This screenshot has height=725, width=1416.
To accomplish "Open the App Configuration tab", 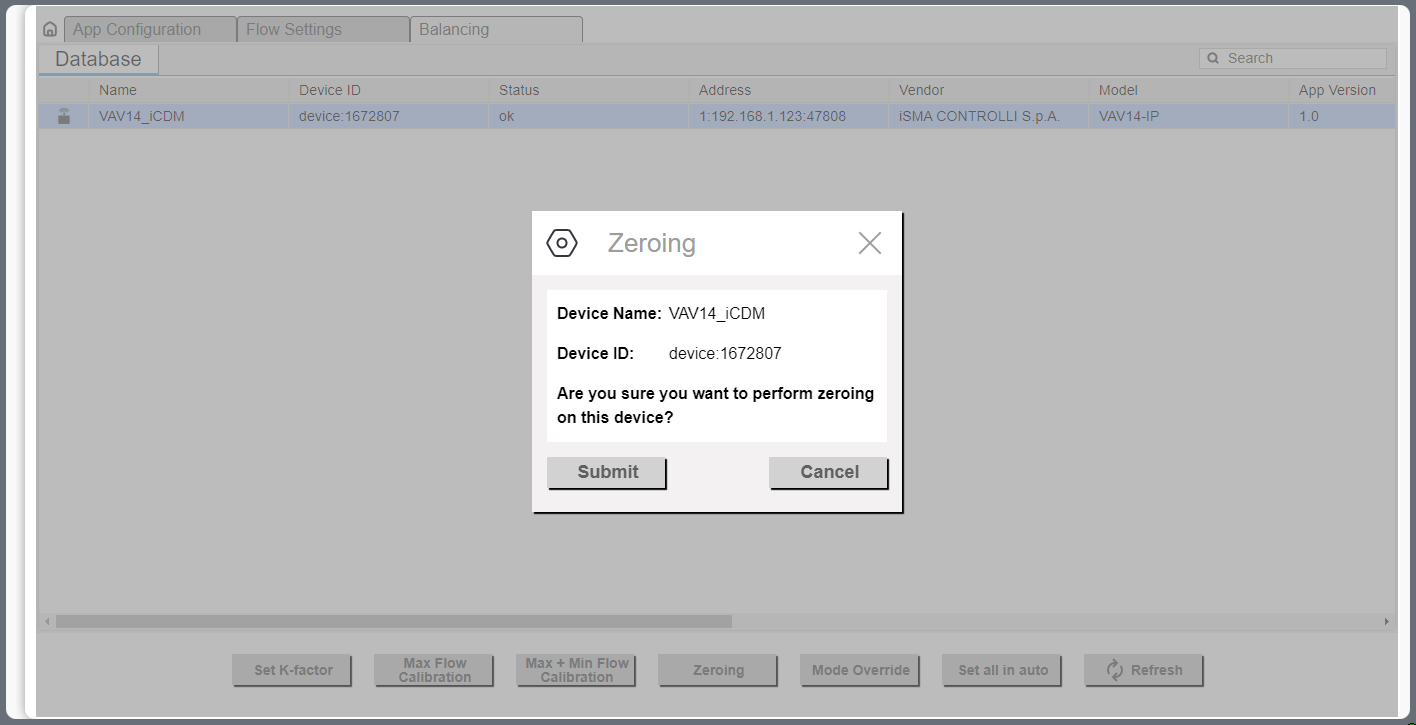I will [150, 30].
